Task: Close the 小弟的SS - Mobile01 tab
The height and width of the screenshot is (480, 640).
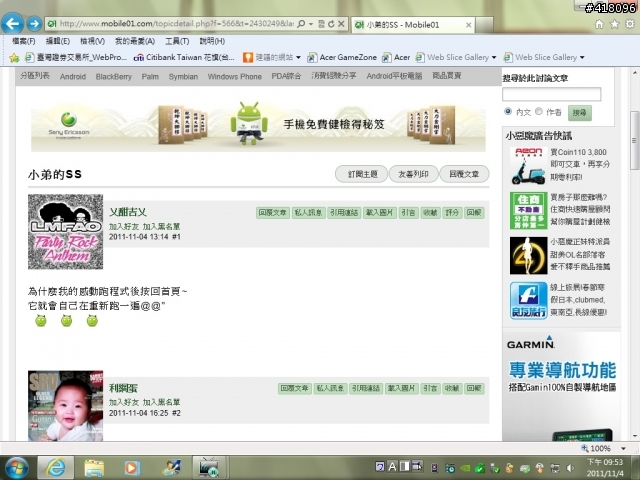Action: [x=469, y=25]
